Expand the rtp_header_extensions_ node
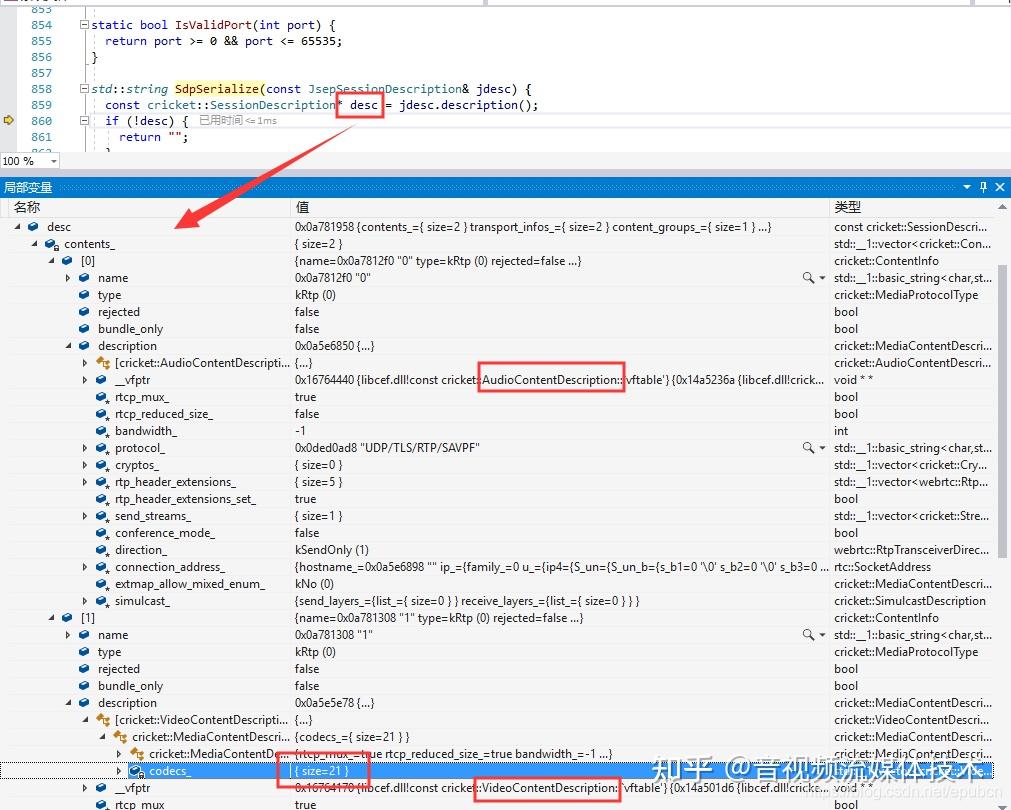 86,482
